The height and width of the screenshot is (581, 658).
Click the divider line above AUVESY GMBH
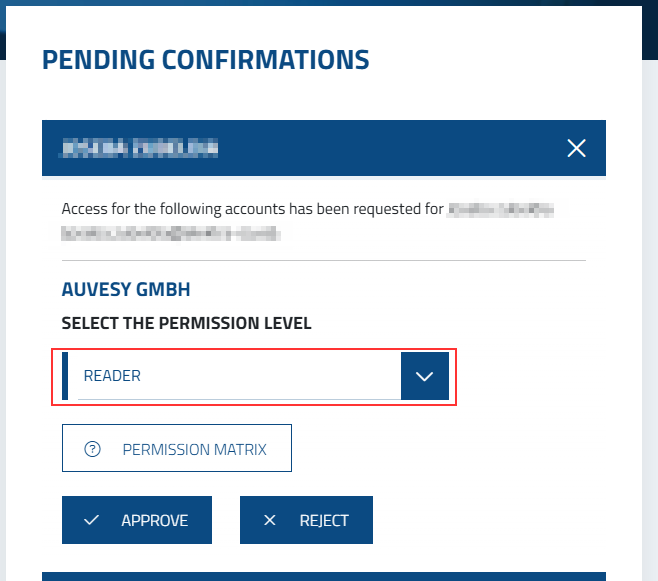click(323, 261)
